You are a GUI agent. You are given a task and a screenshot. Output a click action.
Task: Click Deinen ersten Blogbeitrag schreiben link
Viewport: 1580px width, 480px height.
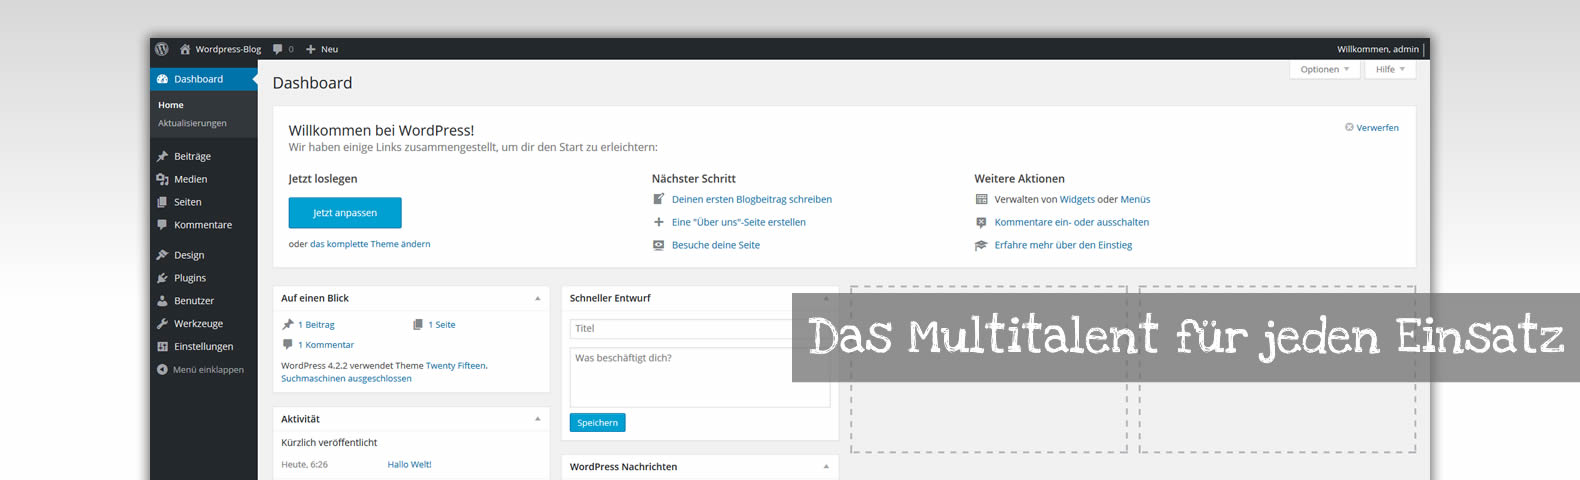point(752,199)
